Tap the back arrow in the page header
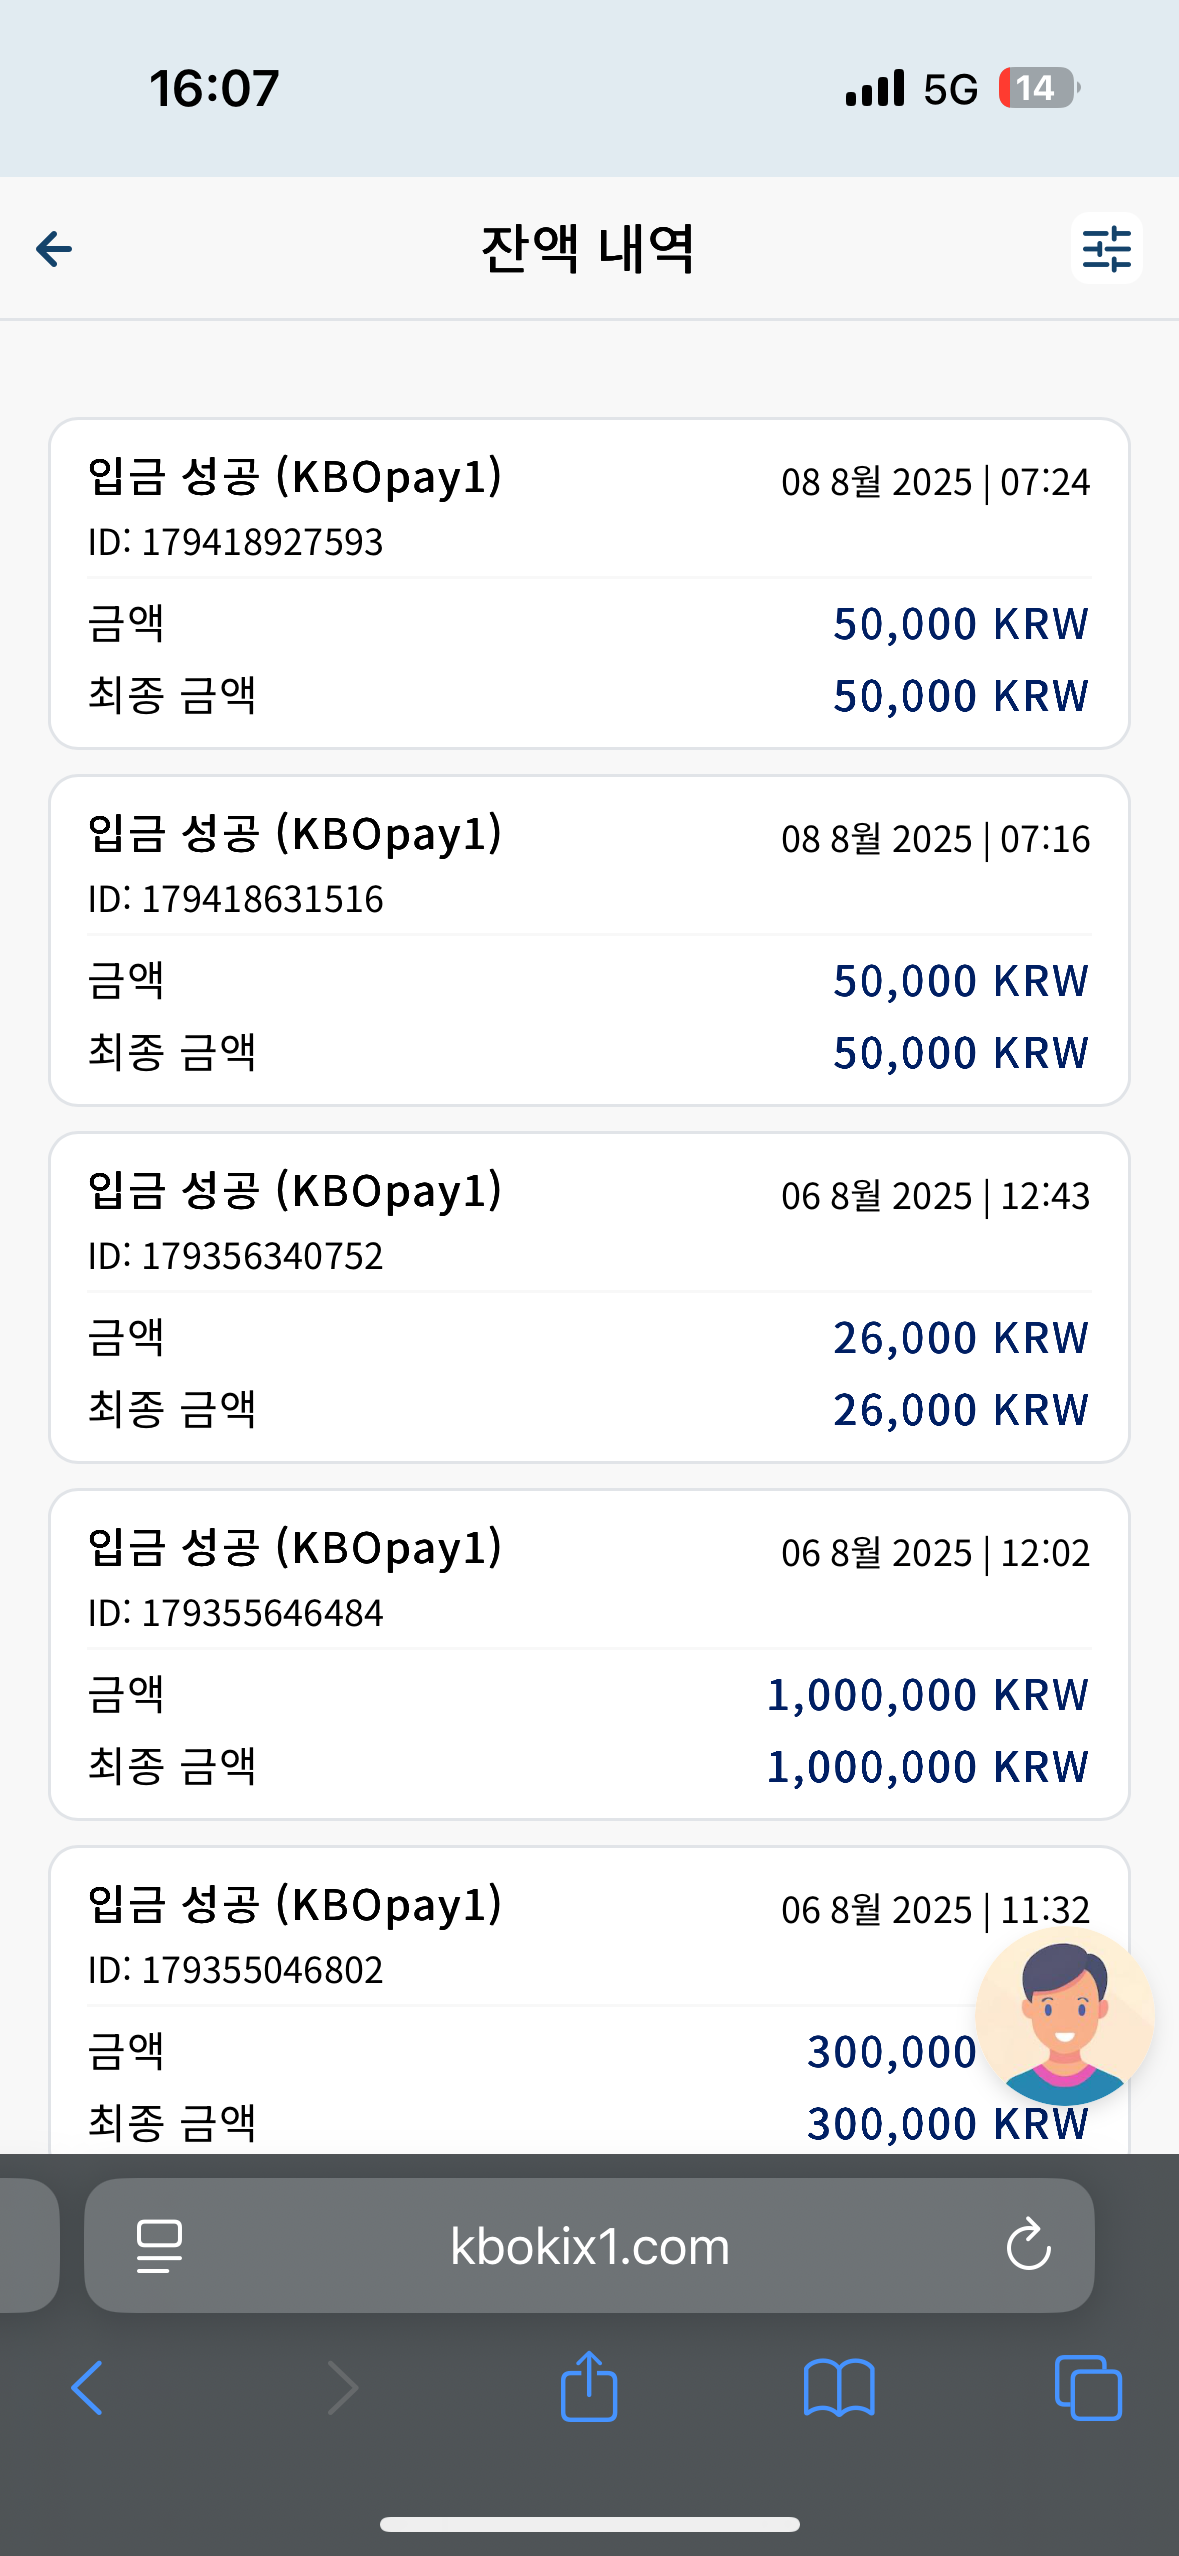1179x2556 pixels. point(54,249)
